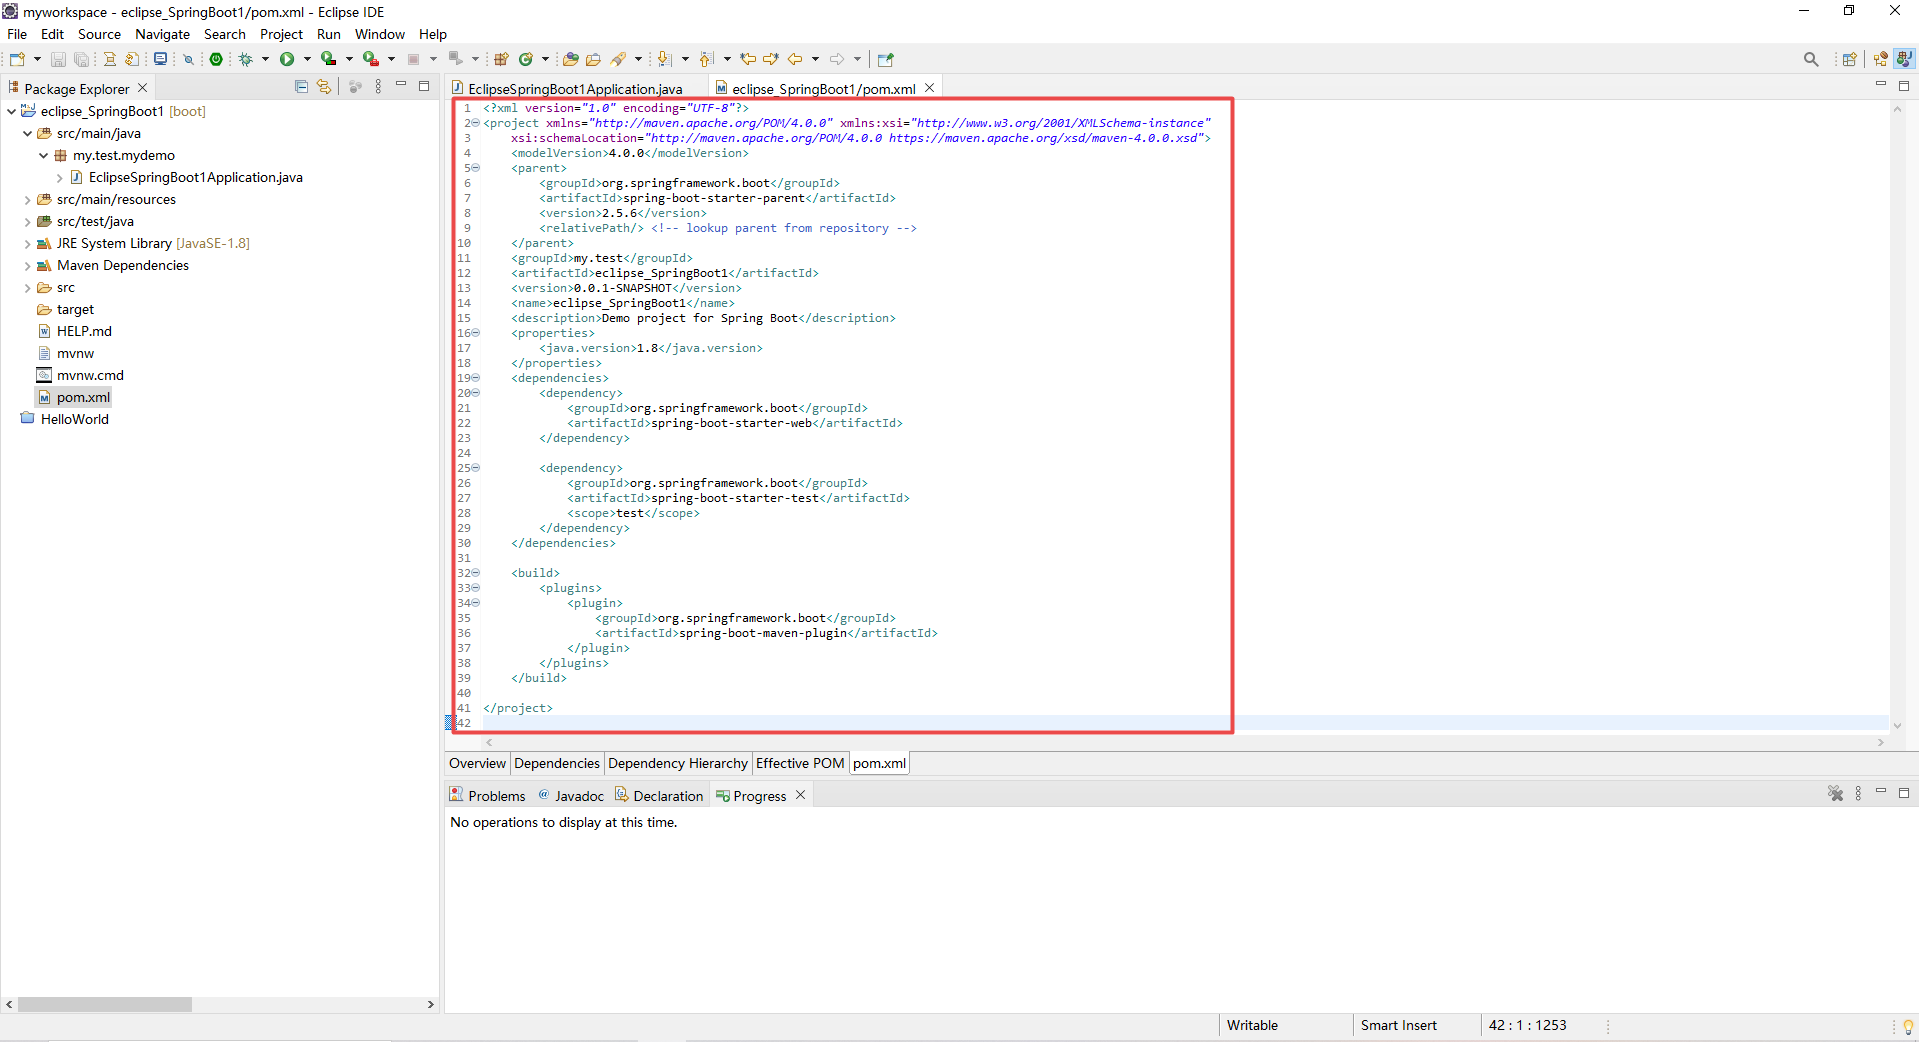Open the Run menu
The height and width of the screenshot is (1042, 1919).
(329, 34)
